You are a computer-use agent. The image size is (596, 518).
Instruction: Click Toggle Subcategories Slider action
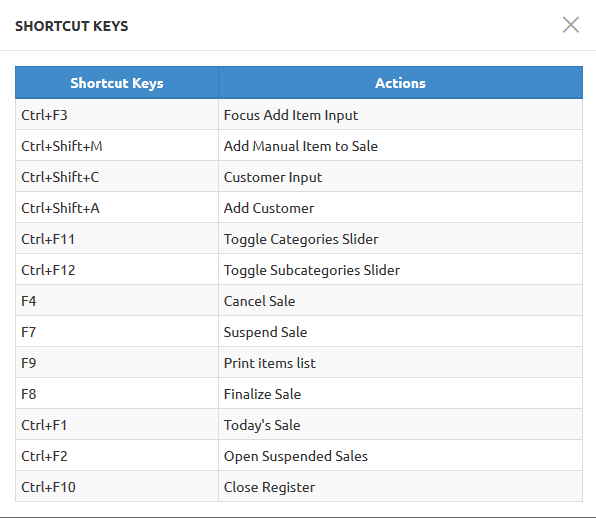(x=312, y=270)
